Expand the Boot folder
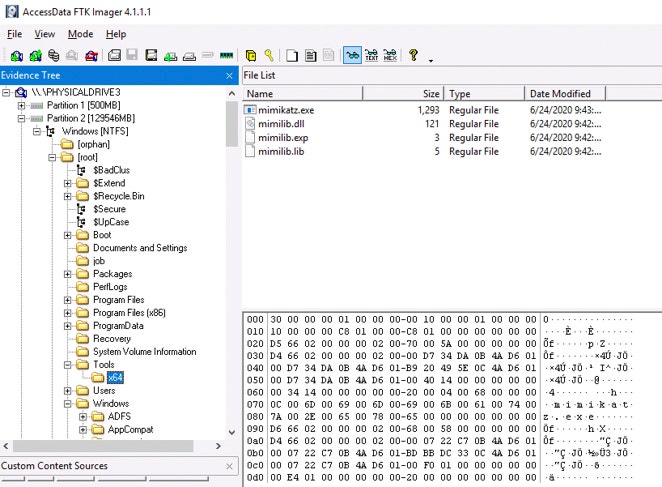662x487 pixels. [x=68, y=235]
